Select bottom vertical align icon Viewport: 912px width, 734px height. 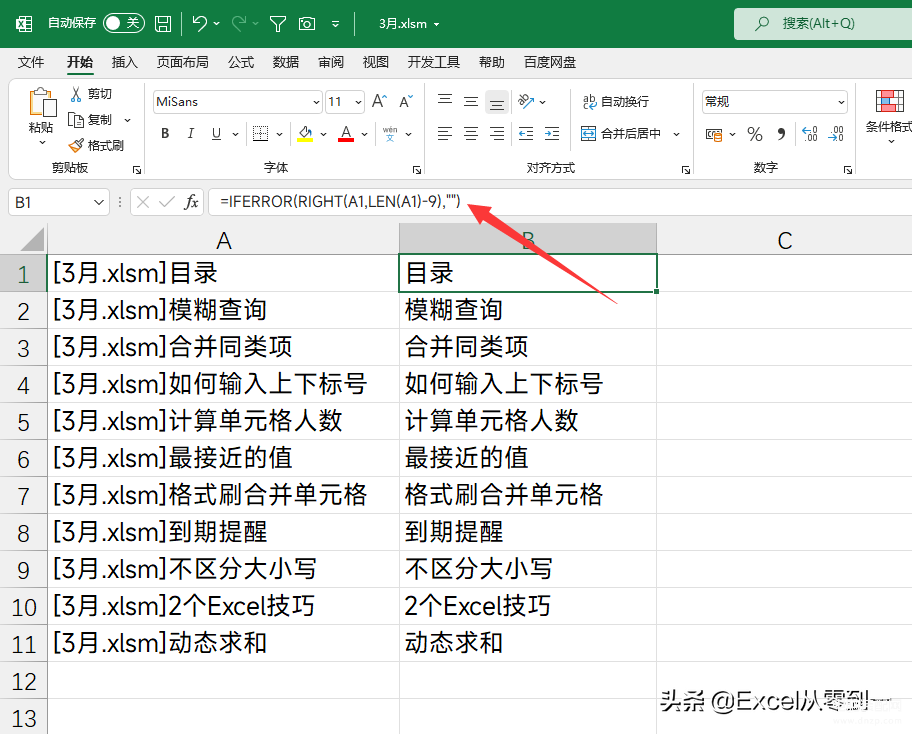497,102
